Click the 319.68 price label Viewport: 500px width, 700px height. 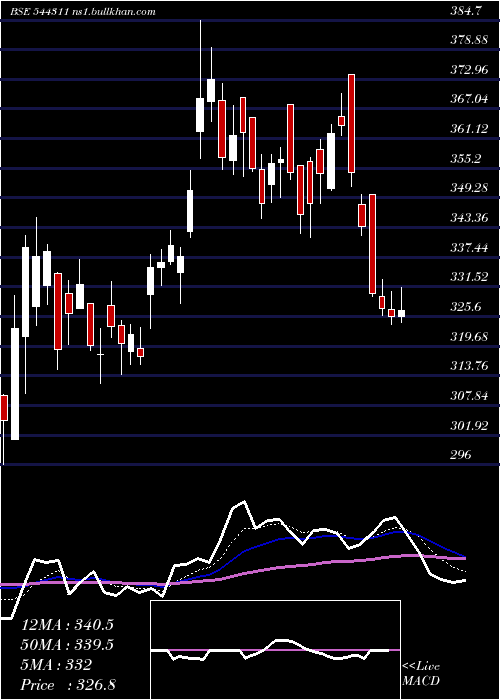tap(469, 336)
